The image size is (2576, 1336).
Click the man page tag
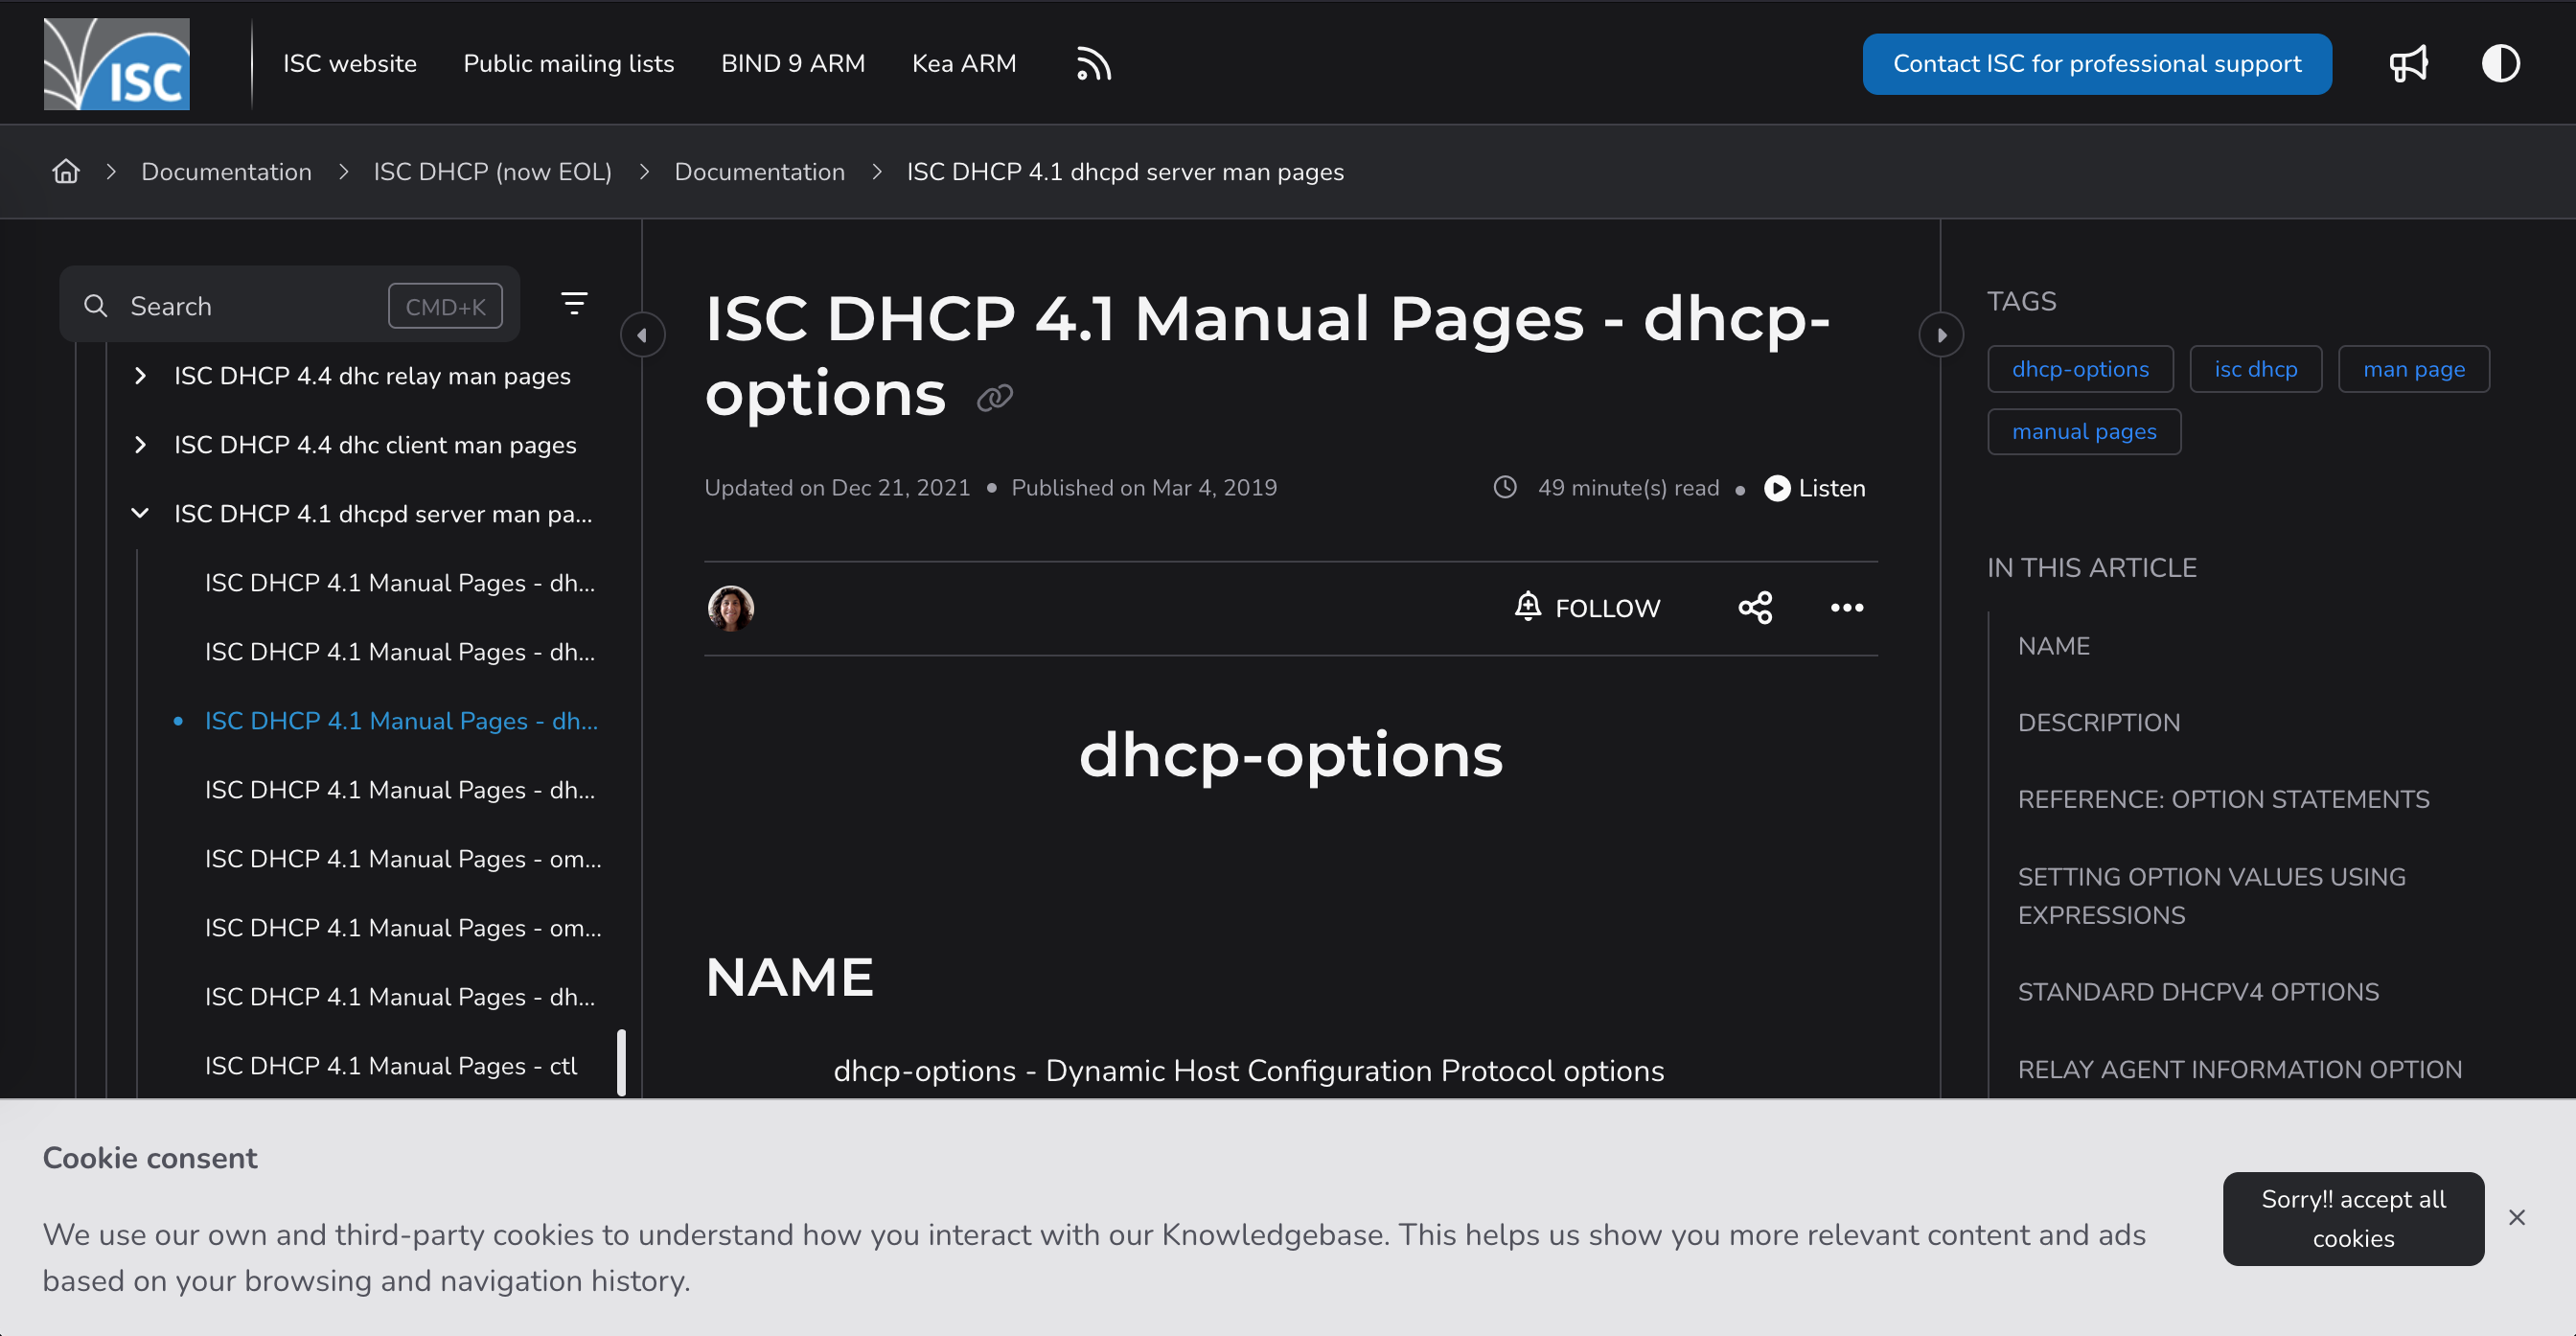coord(2413,369)
